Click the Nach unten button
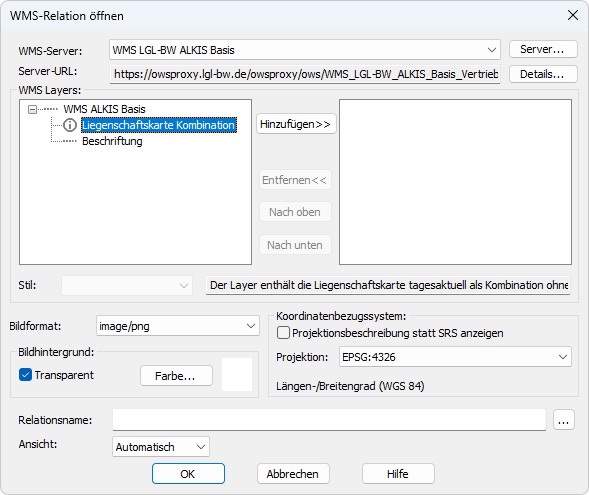Screen dimensions: 589x495 (295, 245)
